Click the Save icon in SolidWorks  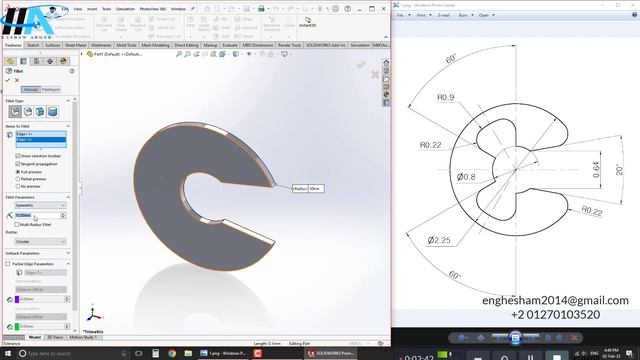[247, 9]
